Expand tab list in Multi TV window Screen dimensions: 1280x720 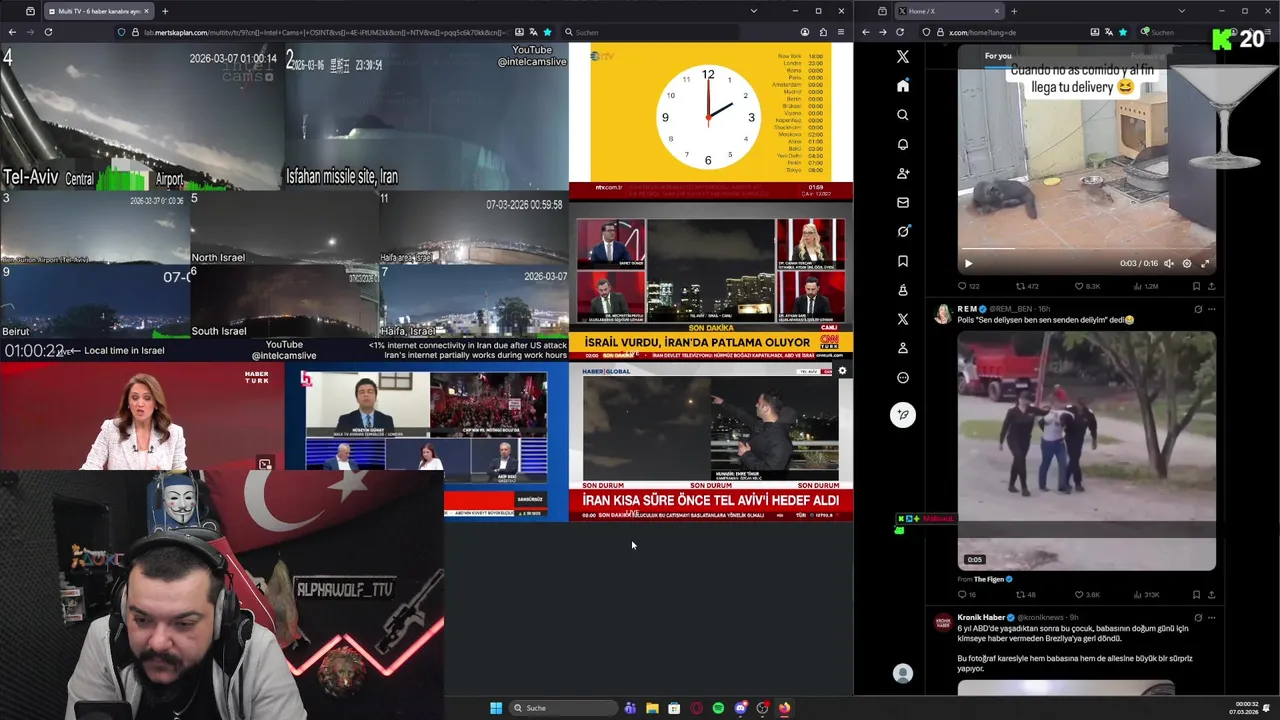click(x=753, y=11)
